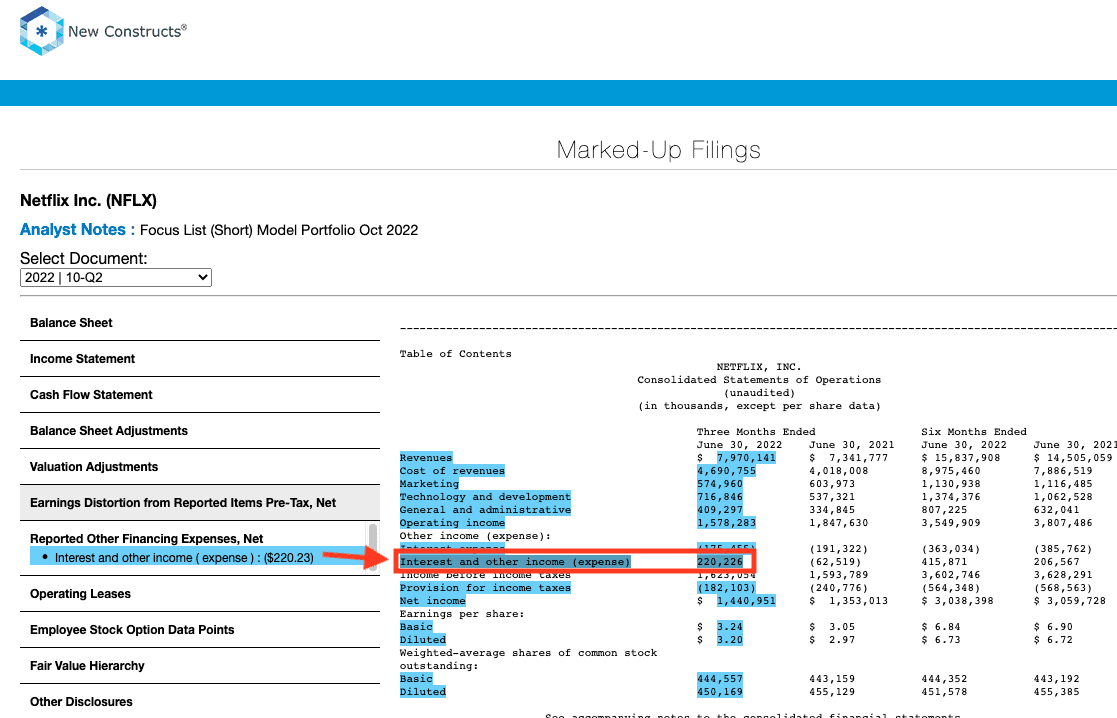Click Consolidated Statements of Operations title

pyautogui.click(x=759, y=380)
